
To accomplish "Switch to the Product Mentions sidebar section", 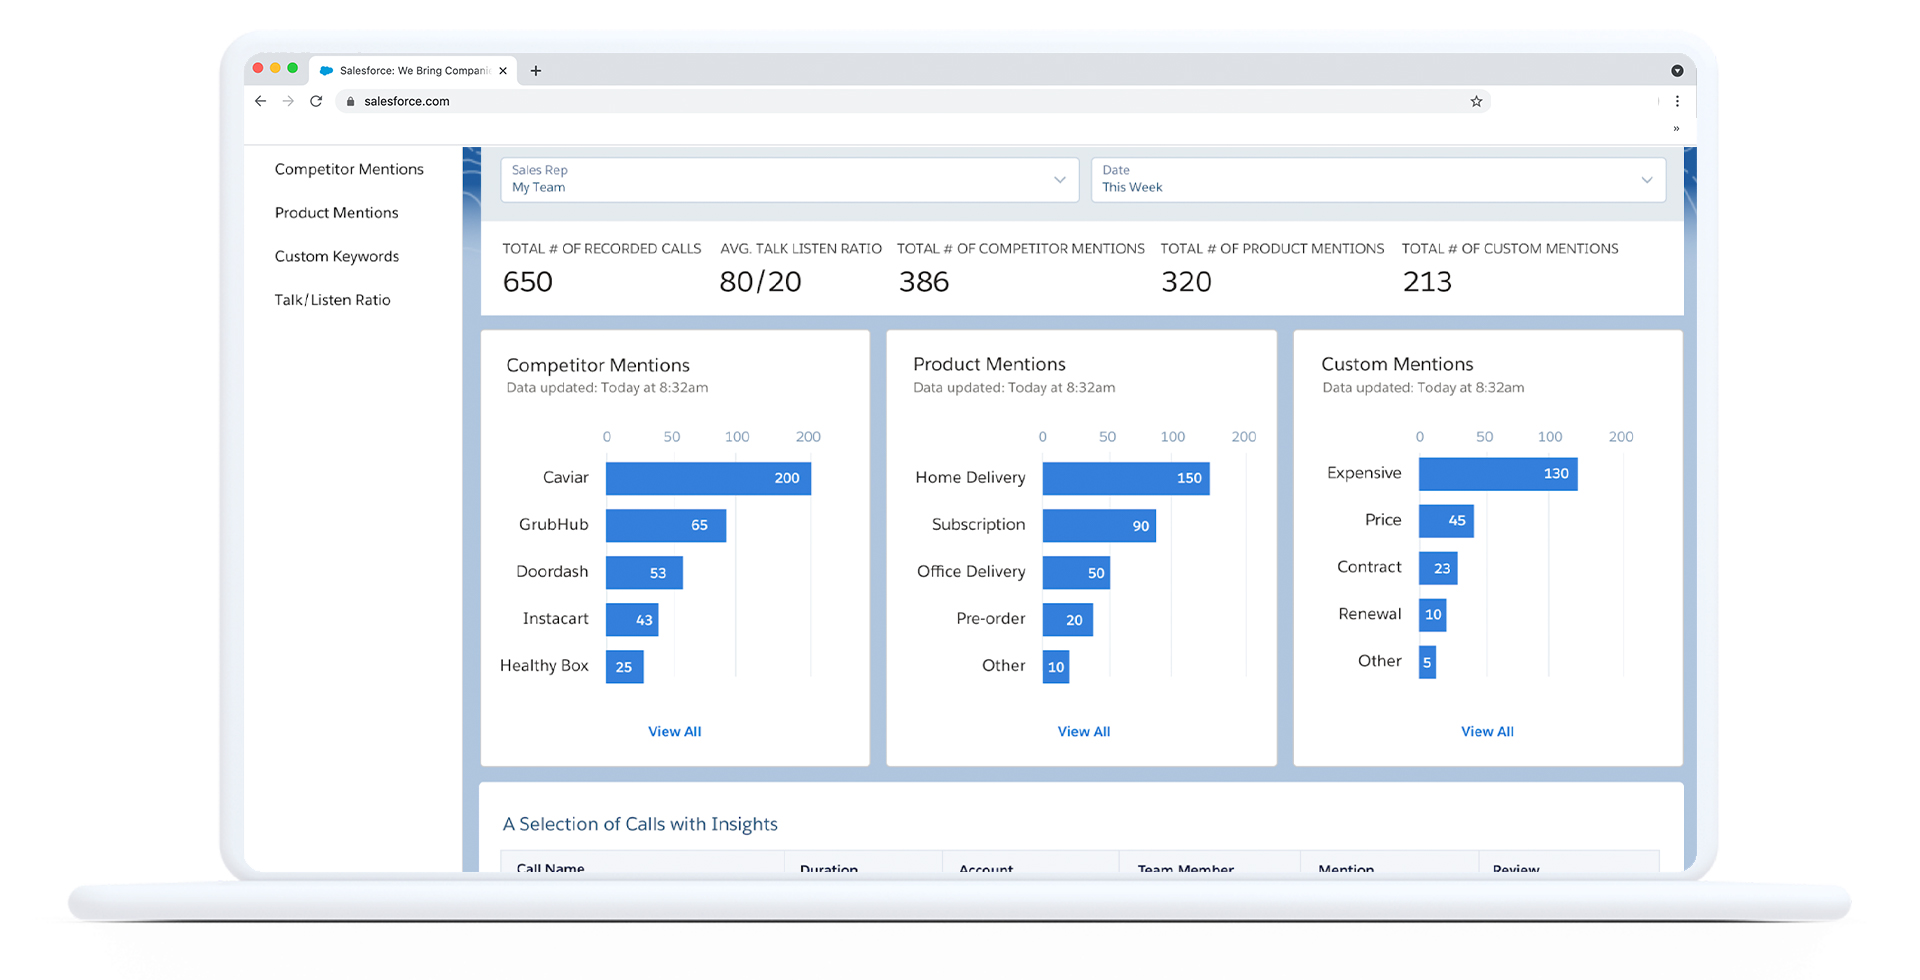I will coord(336,212).
